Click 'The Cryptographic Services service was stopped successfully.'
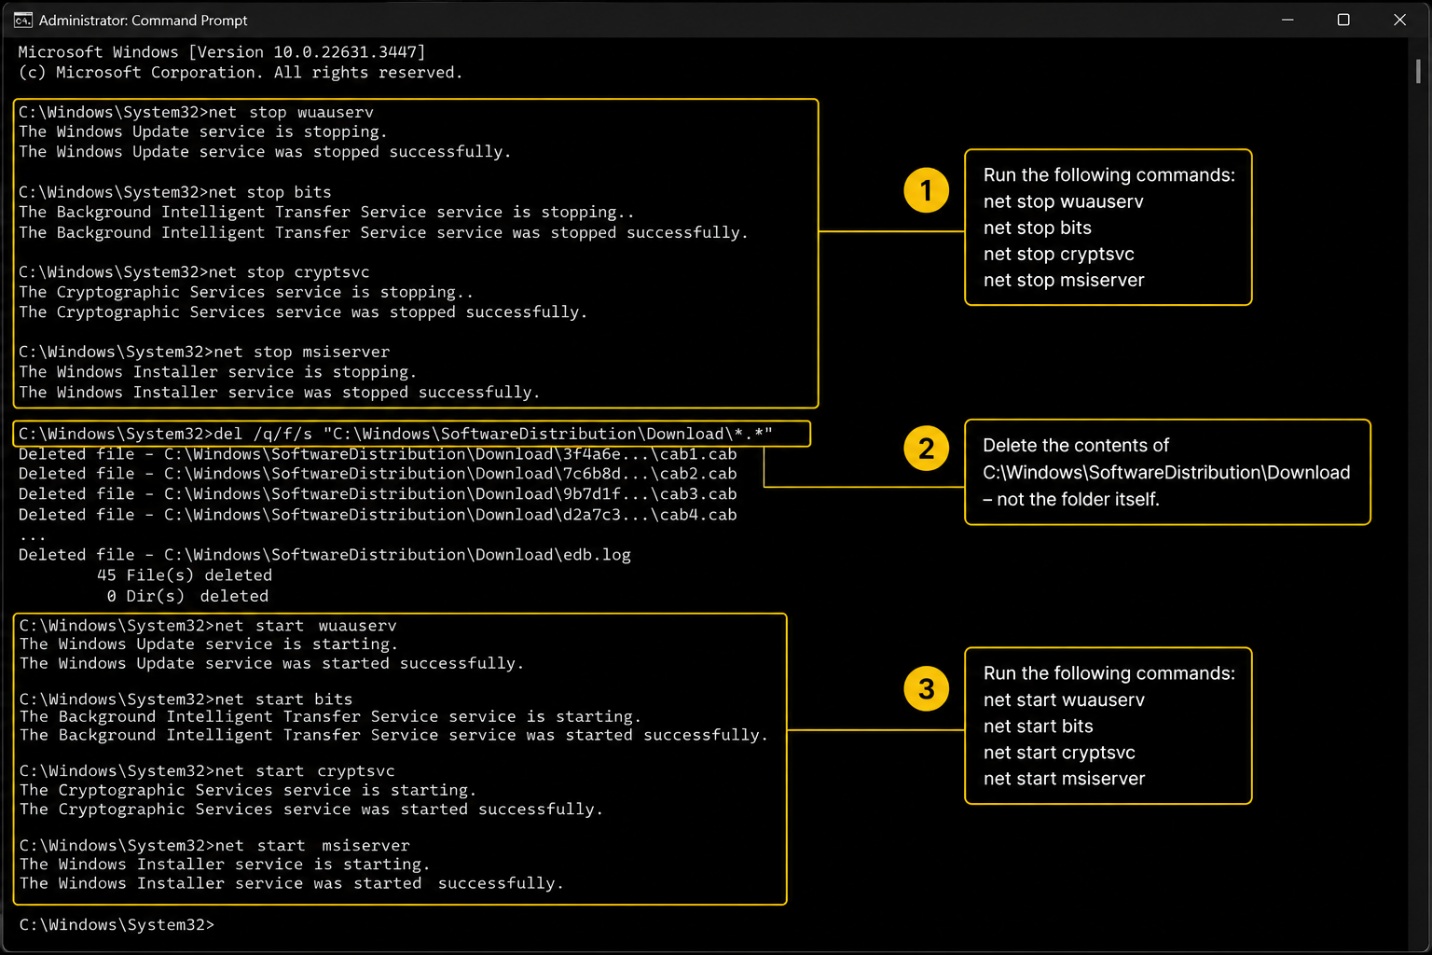This screenshot has height=955, width=1432. point(303,312)
